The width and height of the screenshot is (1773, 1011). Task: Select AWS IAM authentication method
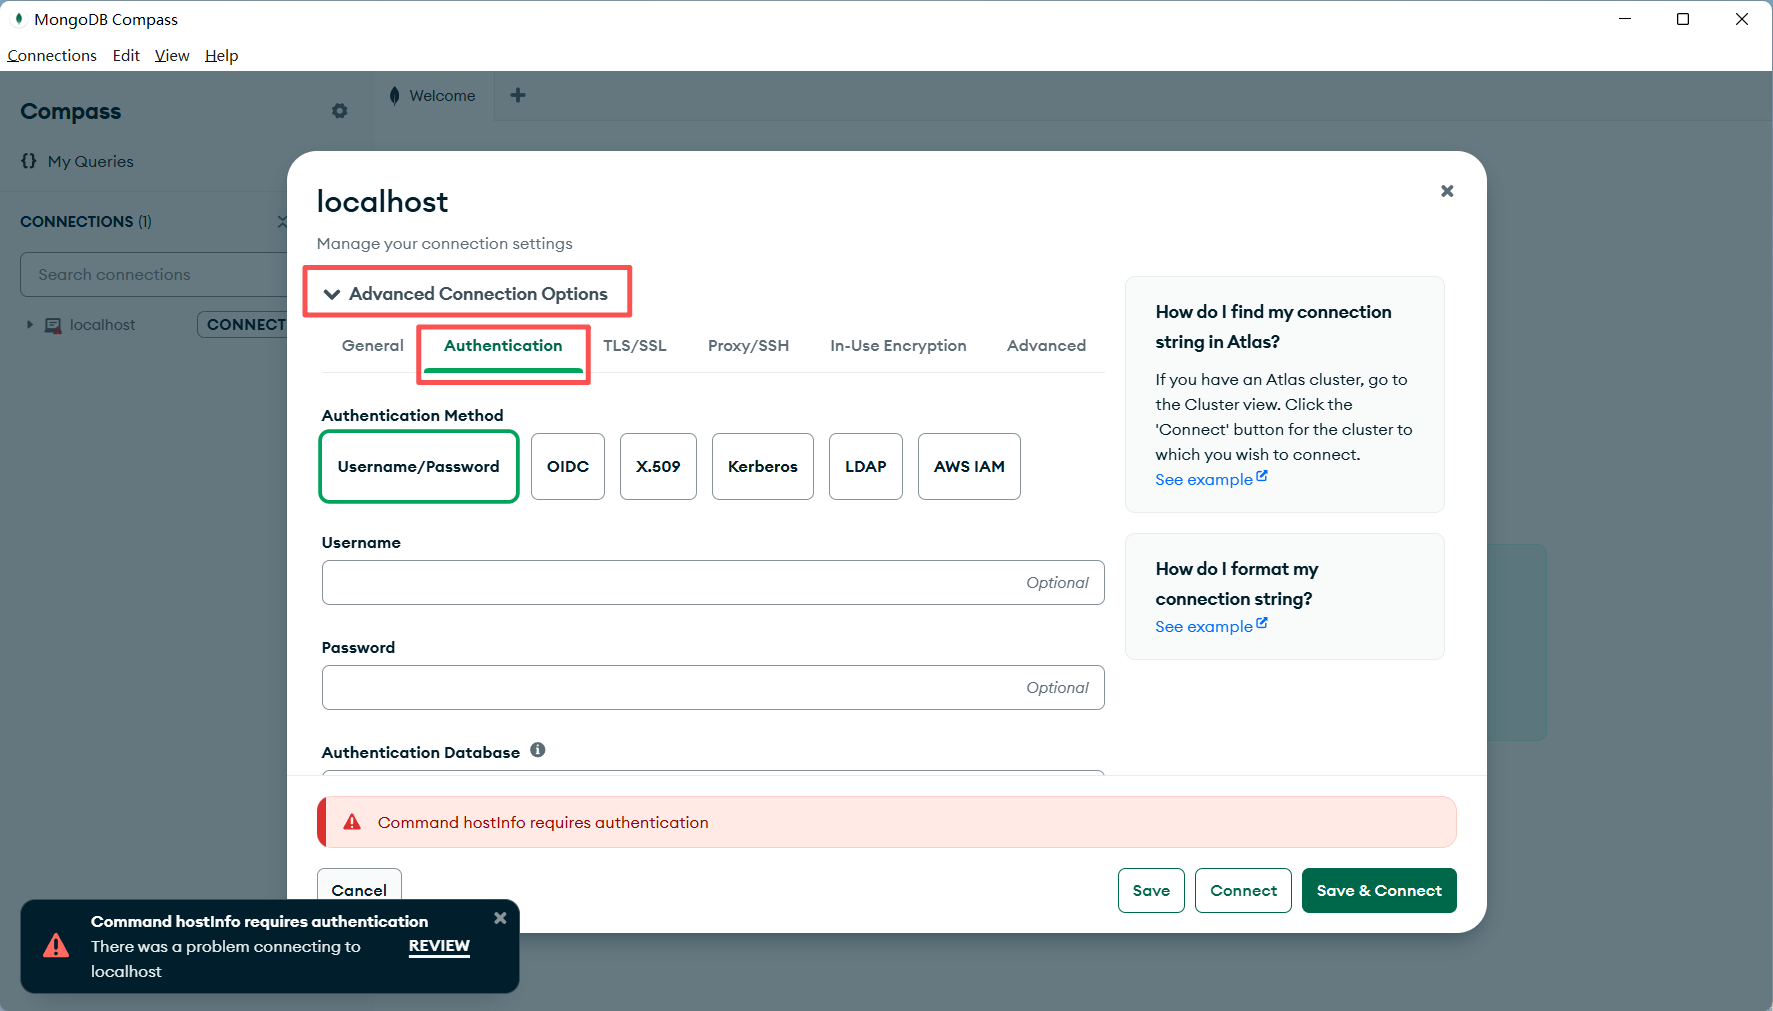(969, 466)
